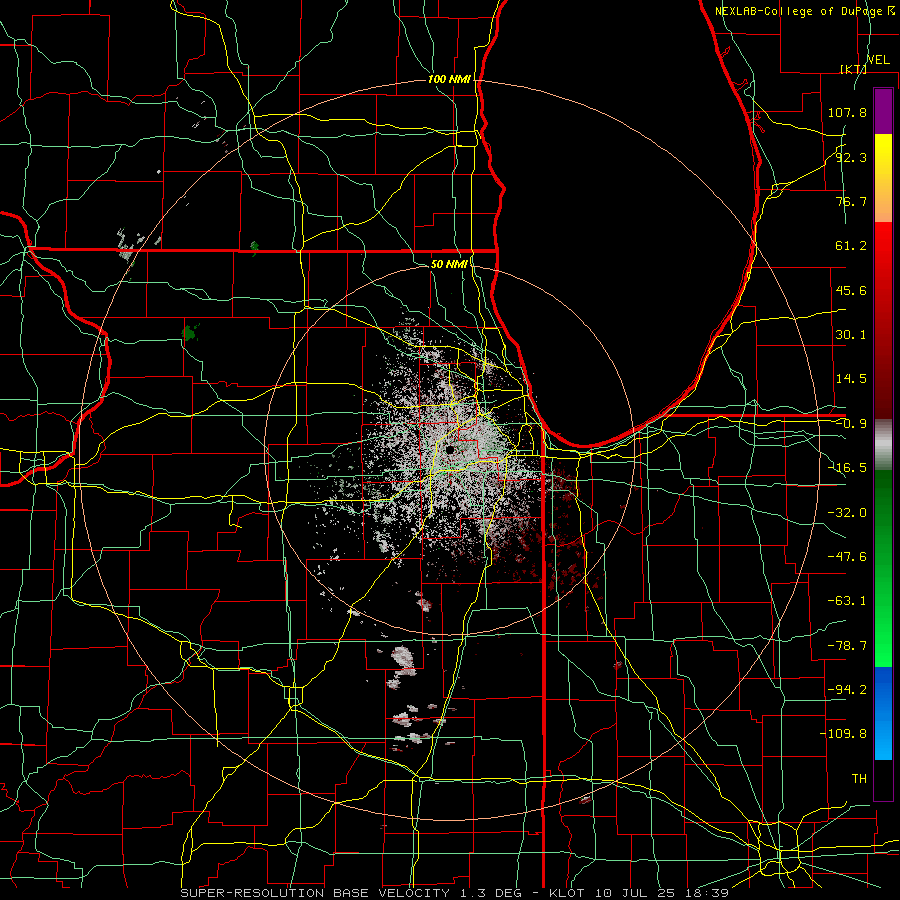The height and width of the screenshot is (900, 900).
Task: Click the NEXLAB-College of DuPage label
Action: 799,11
